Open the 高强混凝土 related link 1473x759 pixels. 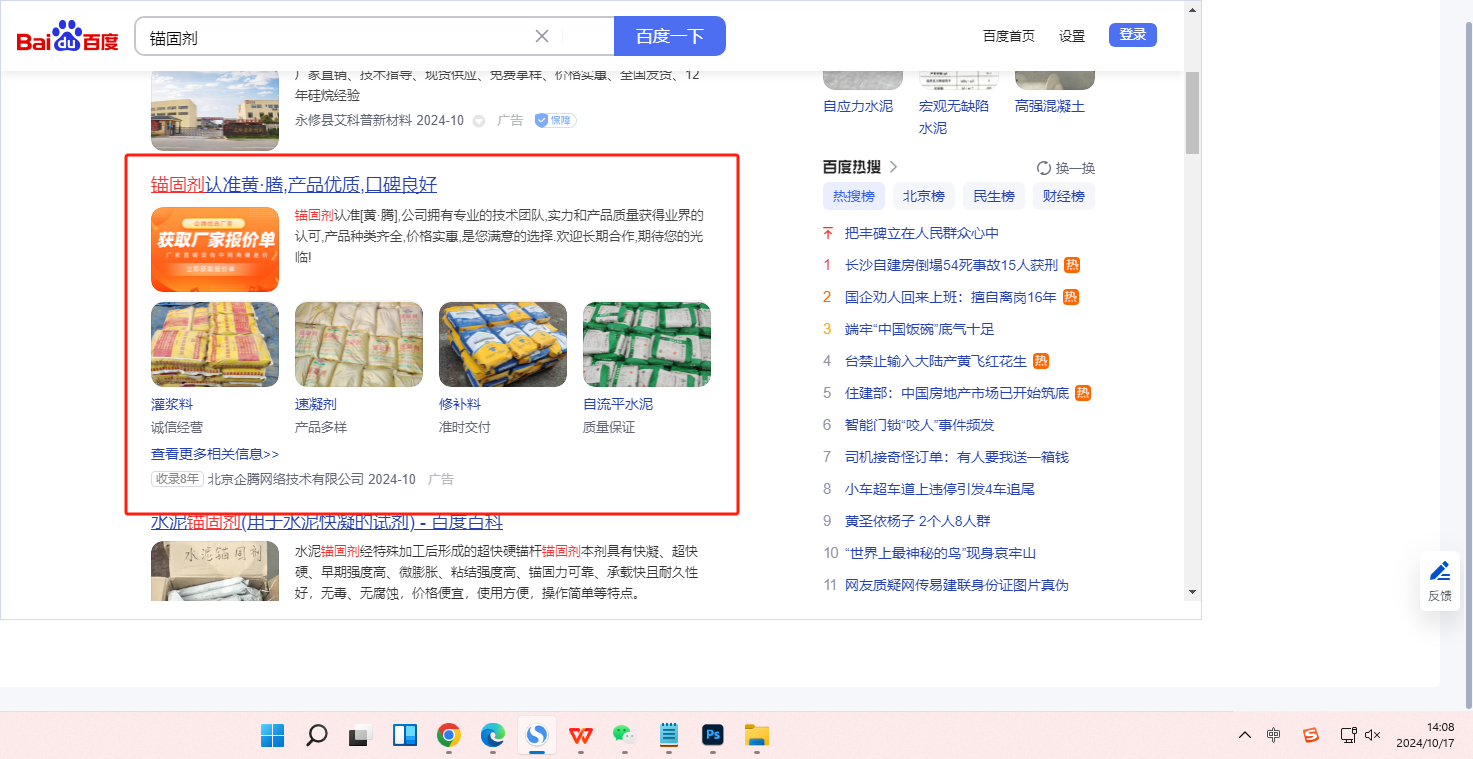(x=1050, y=106)
